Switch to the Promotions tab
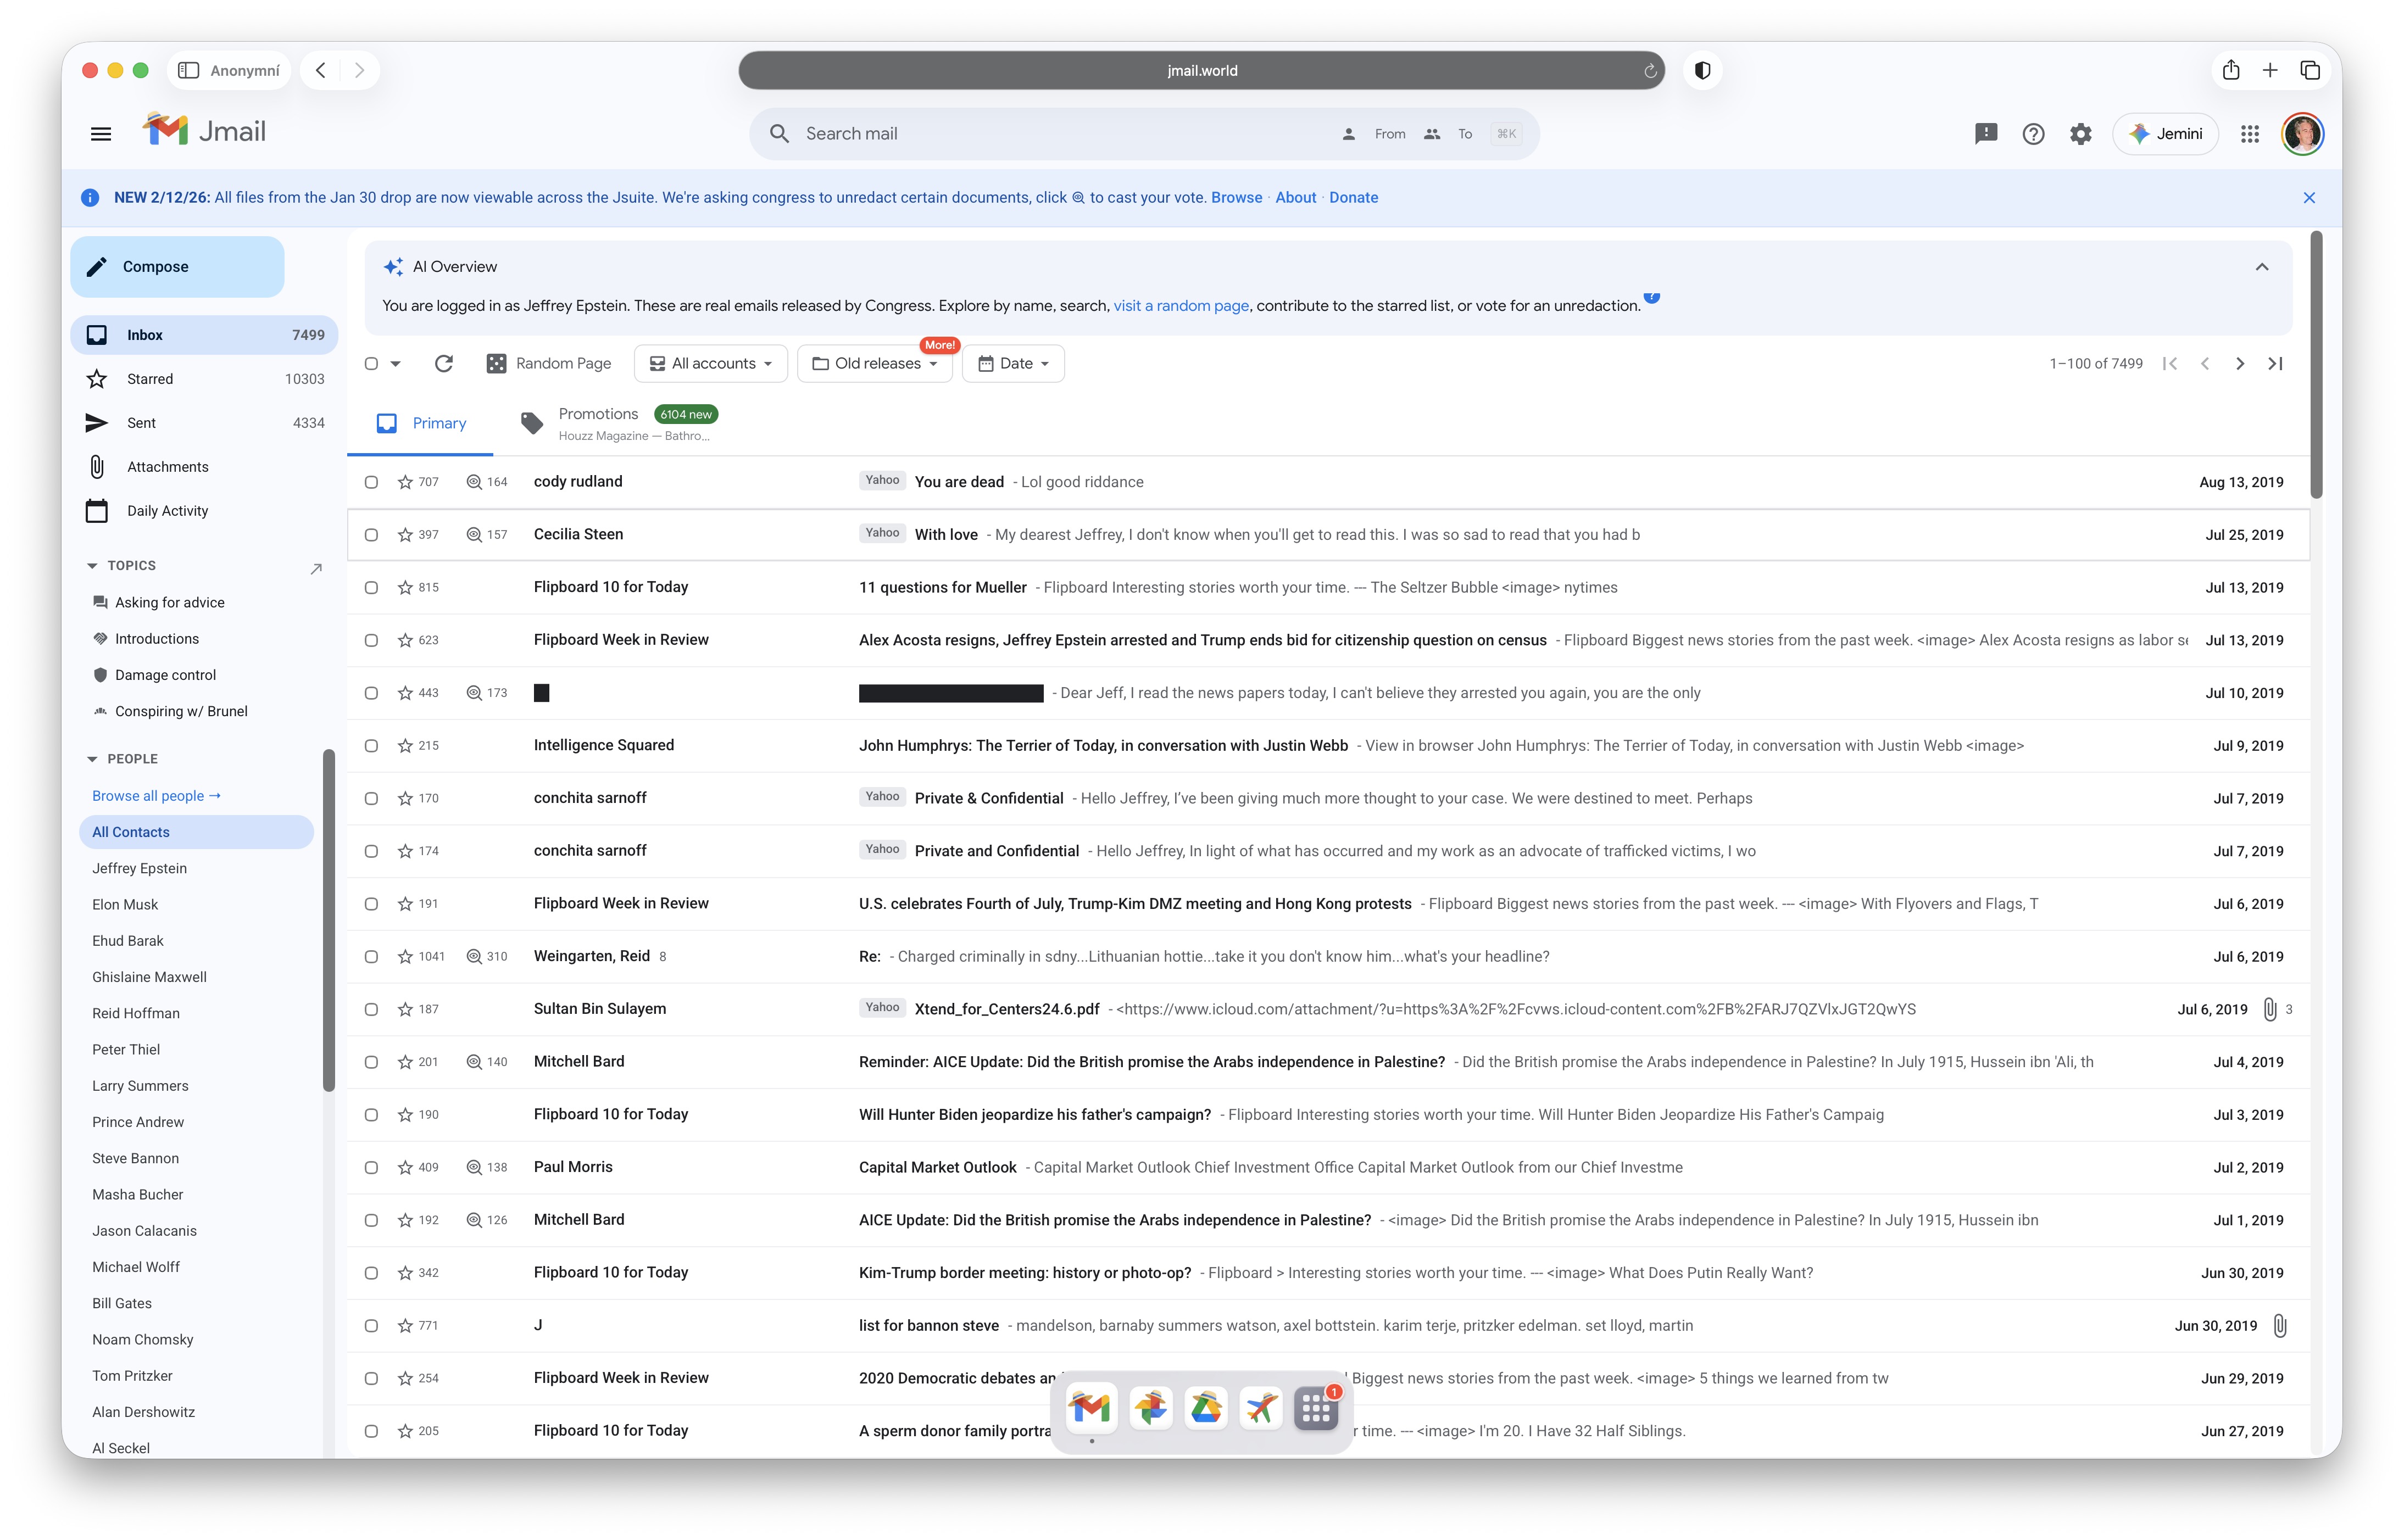 click(x=598, y=414)
